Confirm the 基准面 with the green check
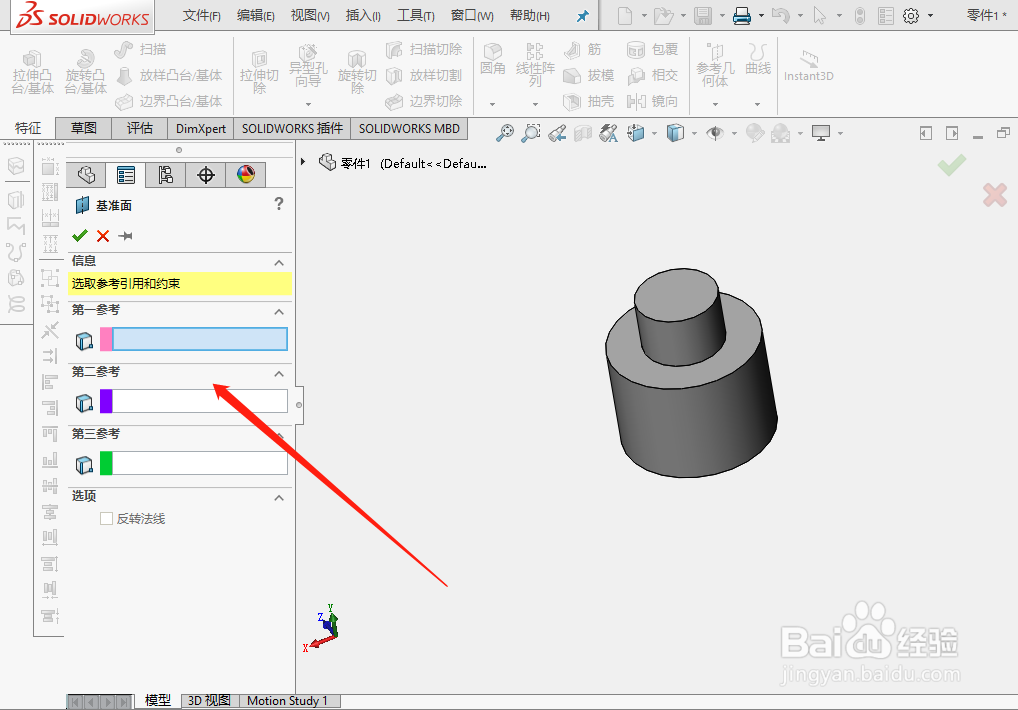The height and width of the screenshot is (710, 1018). point(79,236)
